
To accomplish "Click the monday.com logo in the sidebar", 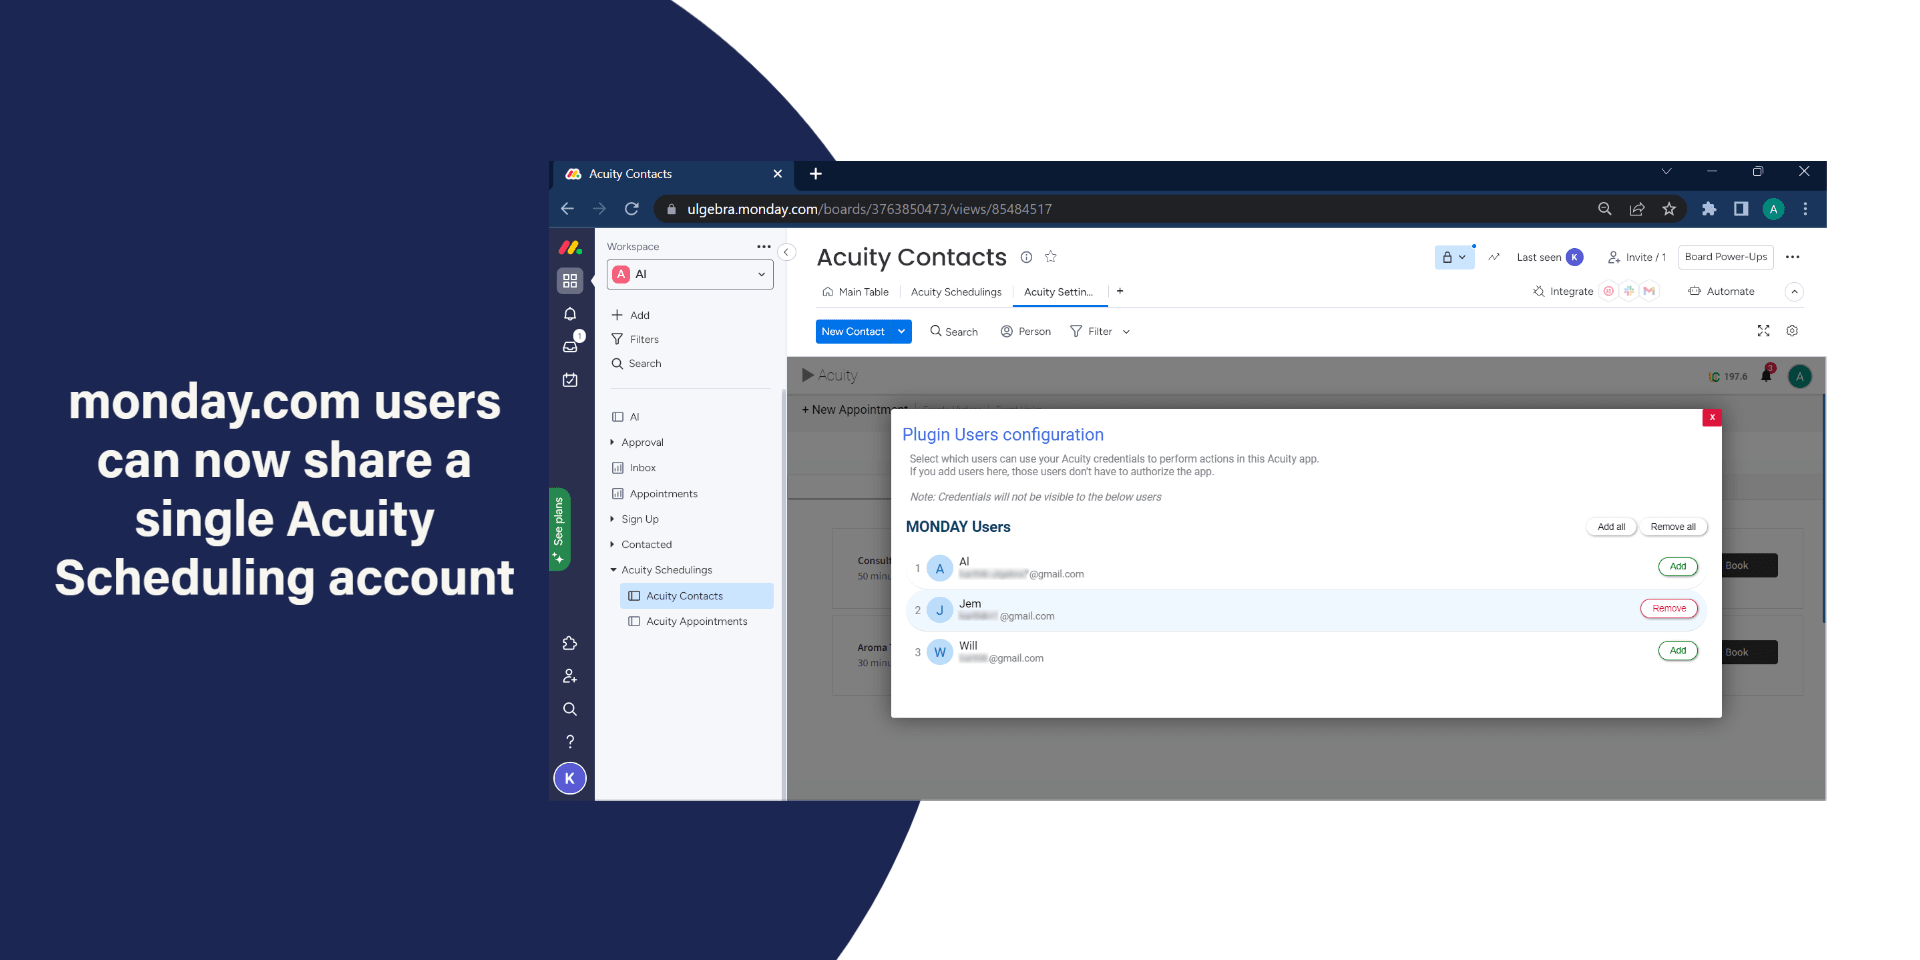I will click(570, 247).
